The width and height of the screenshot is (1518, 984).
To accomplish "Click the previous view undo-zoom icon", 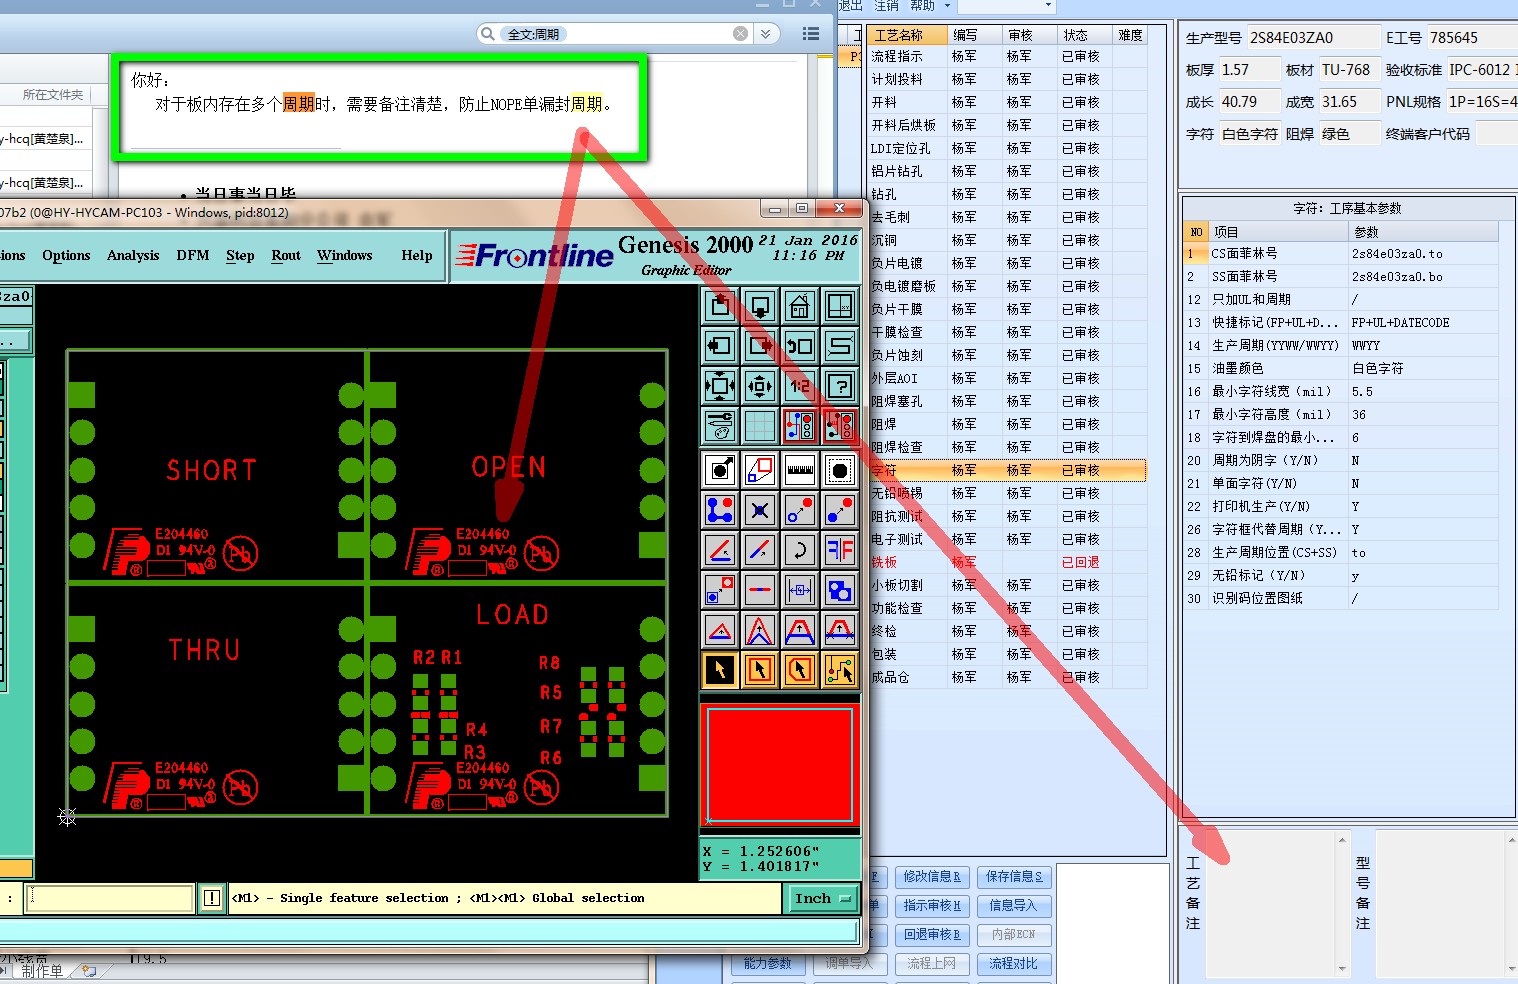I will click(800, 346).
